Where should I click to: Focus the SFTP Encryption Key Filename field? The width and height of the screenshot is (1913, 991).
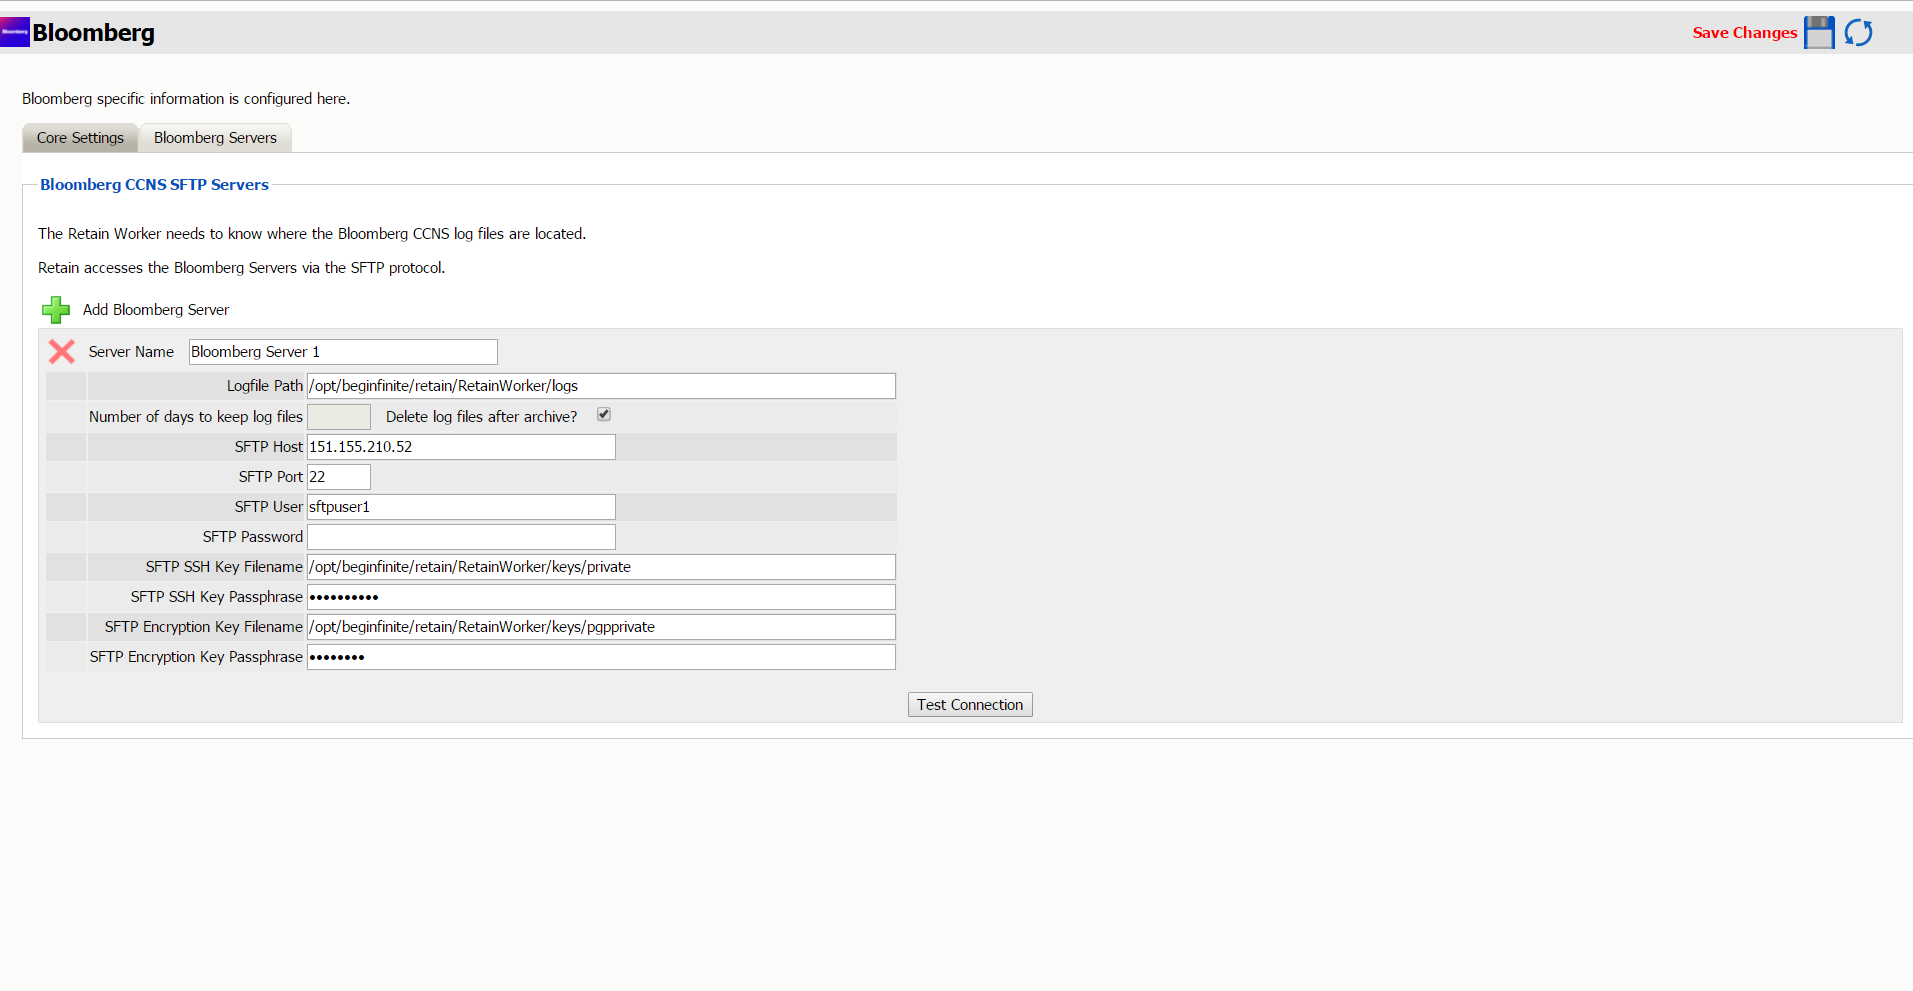(x=601, y=627)
